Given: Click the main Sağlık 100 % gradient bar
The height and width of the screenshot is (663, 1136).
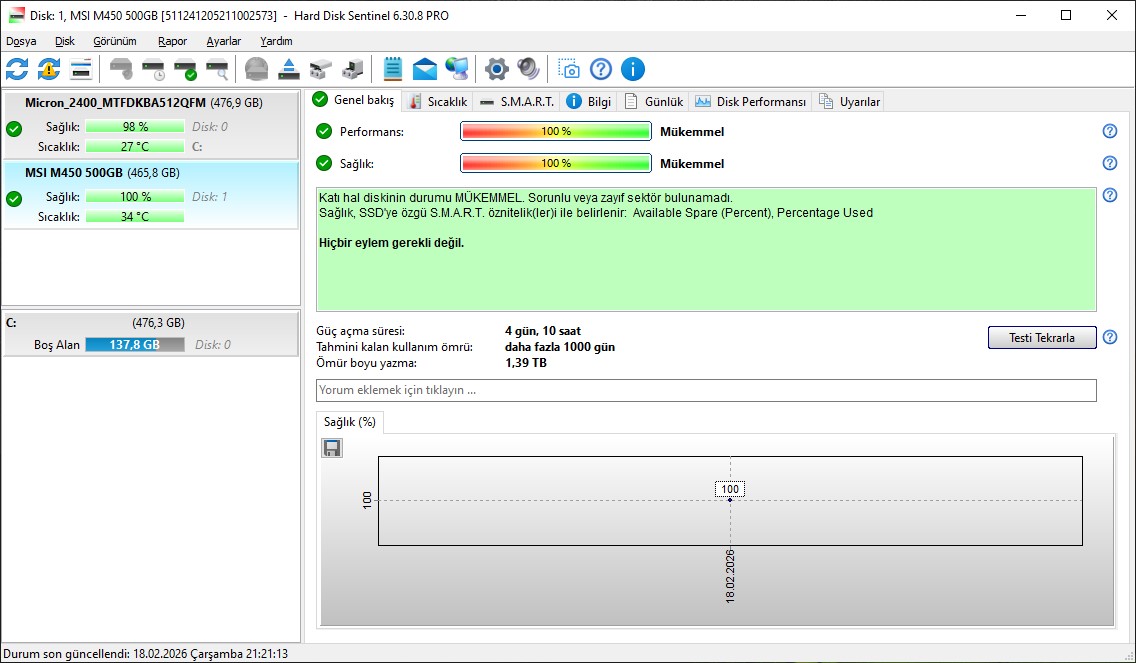Looking at the screenshot, I should tap(556, 163).
